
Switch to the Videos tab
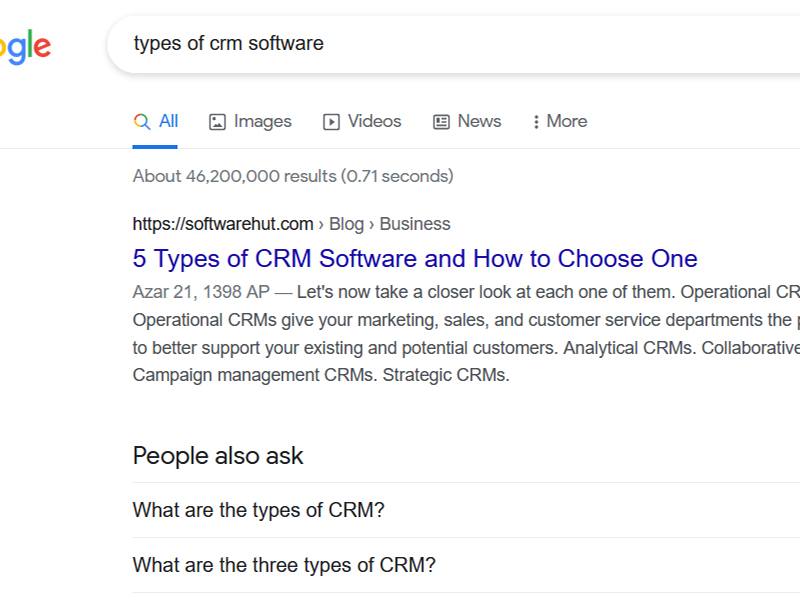(x=374, y=121)
